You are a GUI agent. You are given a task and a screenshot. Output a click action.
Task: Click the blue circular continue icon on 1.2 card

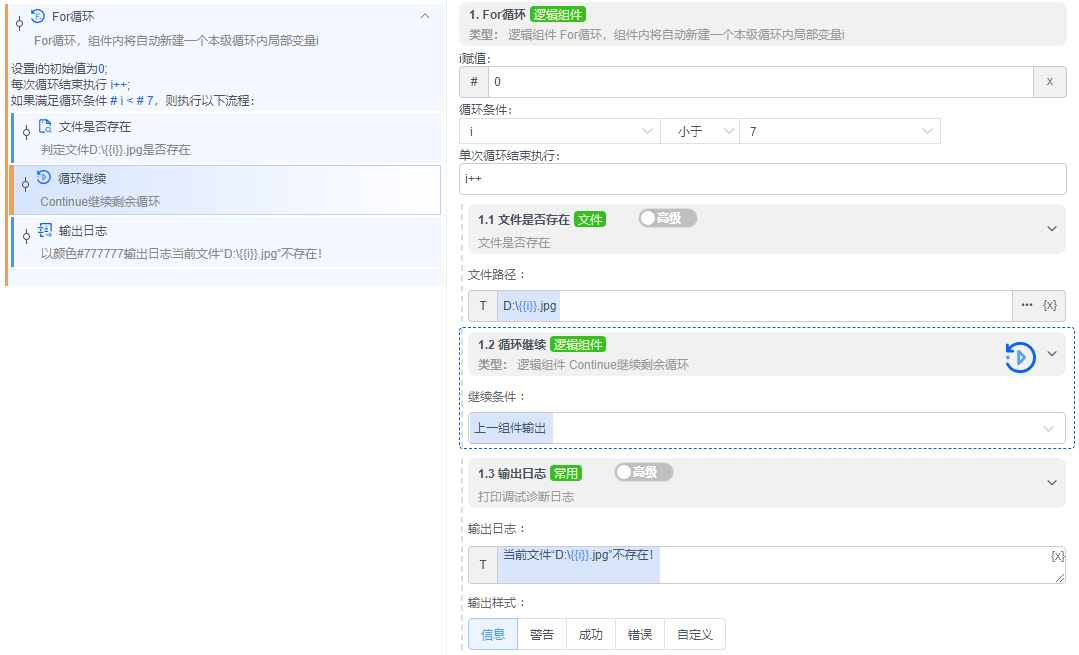1019,357
